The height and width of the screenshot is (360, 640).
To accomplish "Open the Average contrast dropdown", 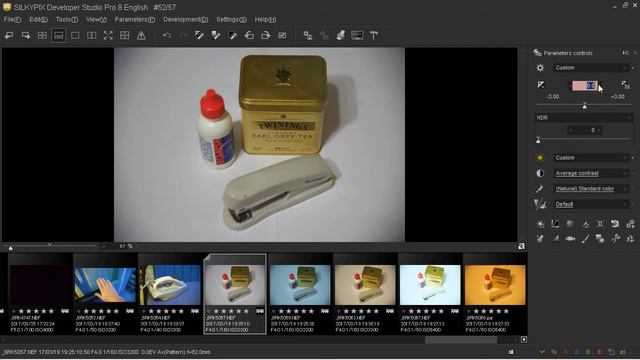I will (591, 173).
